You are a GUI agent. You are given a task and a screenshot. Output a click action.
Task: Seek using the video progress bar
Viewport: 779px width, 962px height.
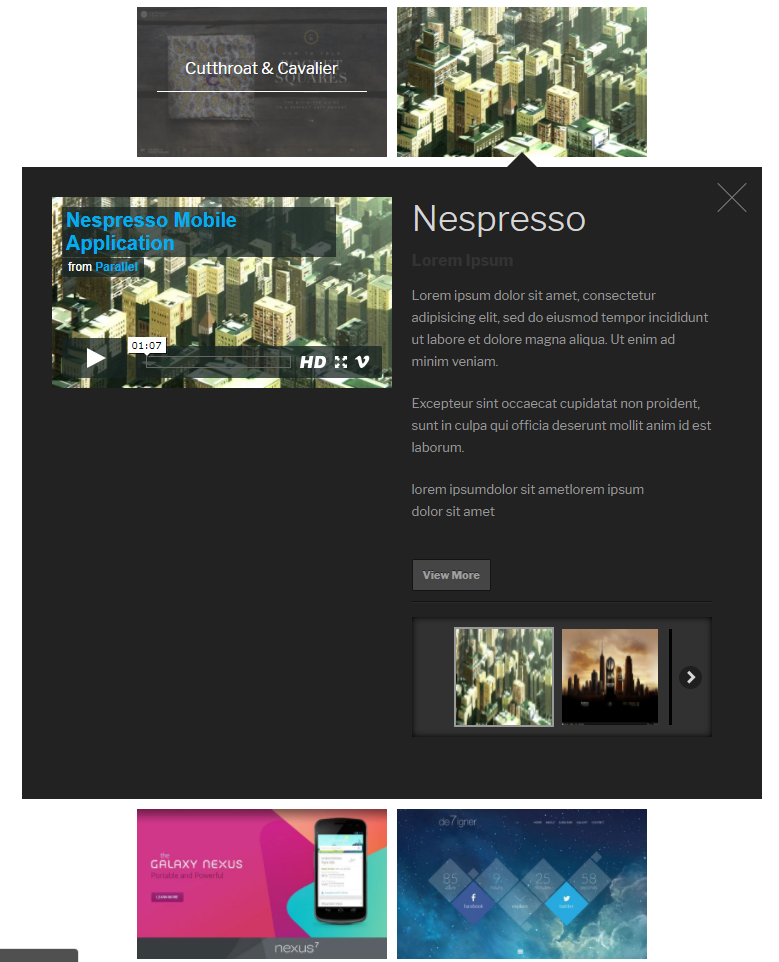pos(218,362)
